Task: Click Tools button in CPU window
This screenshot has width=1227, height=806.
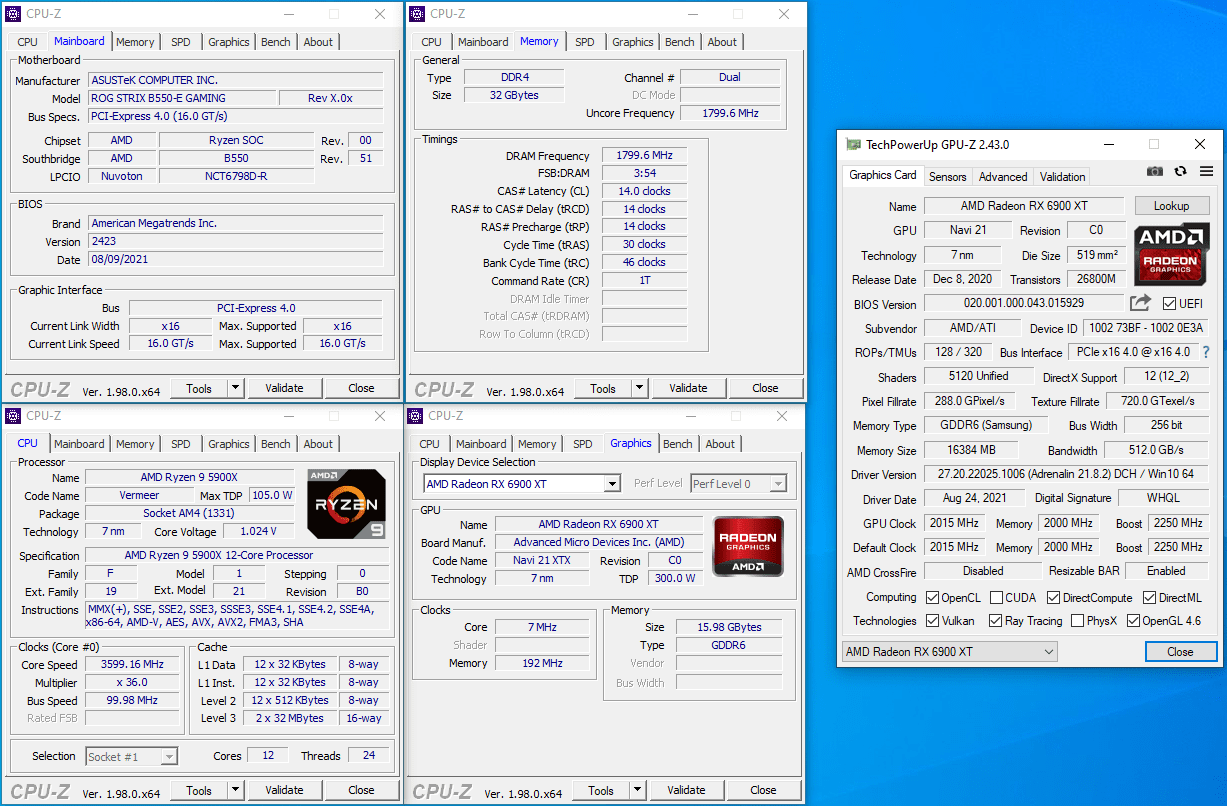Action: [x=199, y=790]
